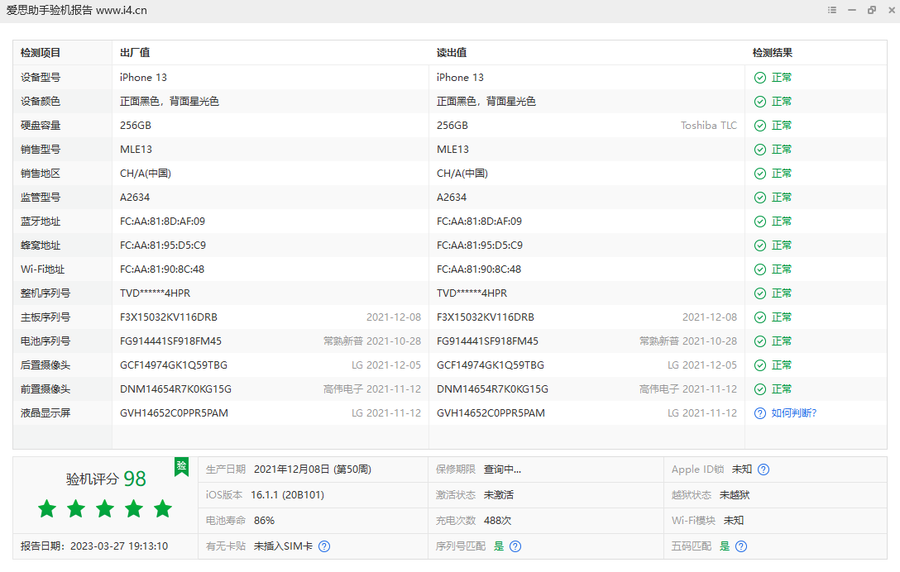Click the checkmark icon for 设备型号
900x572 pixels.
760,77
